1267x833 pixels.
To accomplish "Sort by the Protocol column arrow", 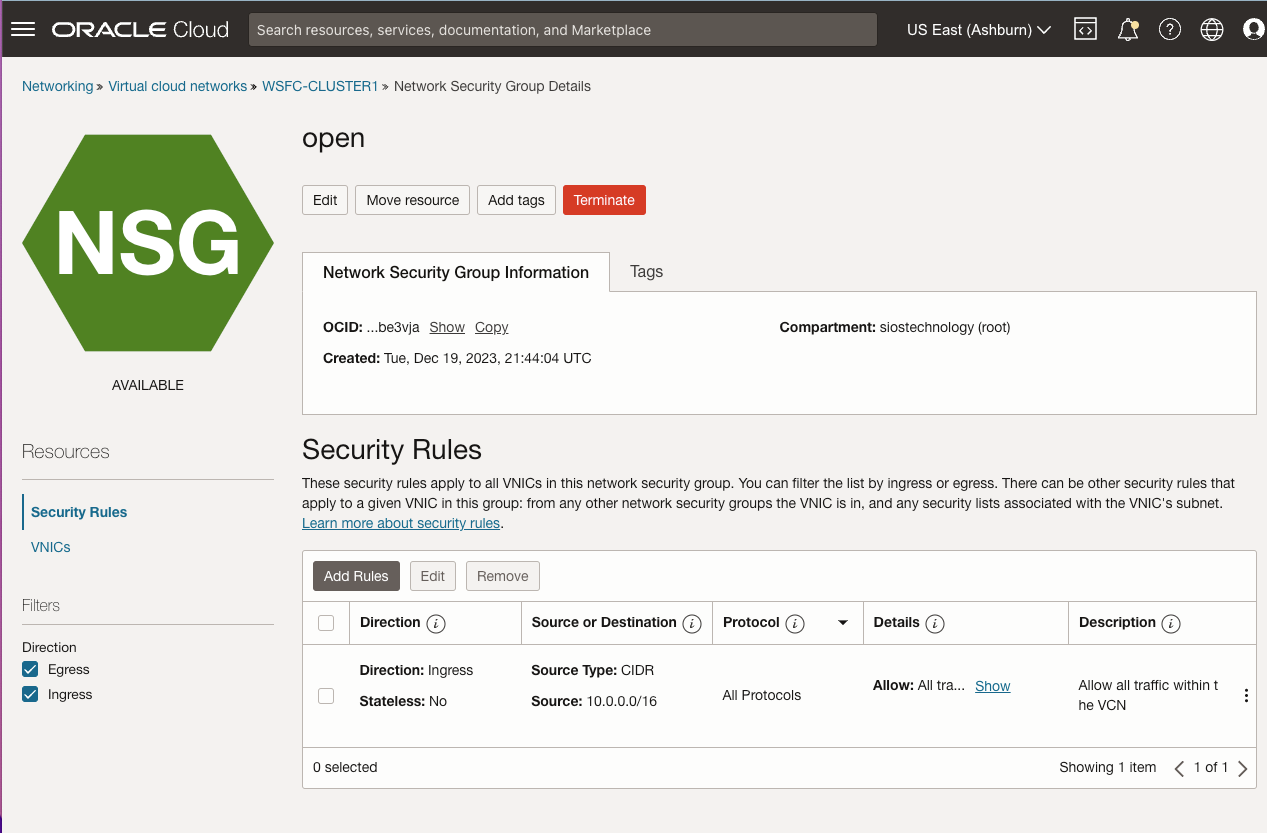I will point(843,623).
